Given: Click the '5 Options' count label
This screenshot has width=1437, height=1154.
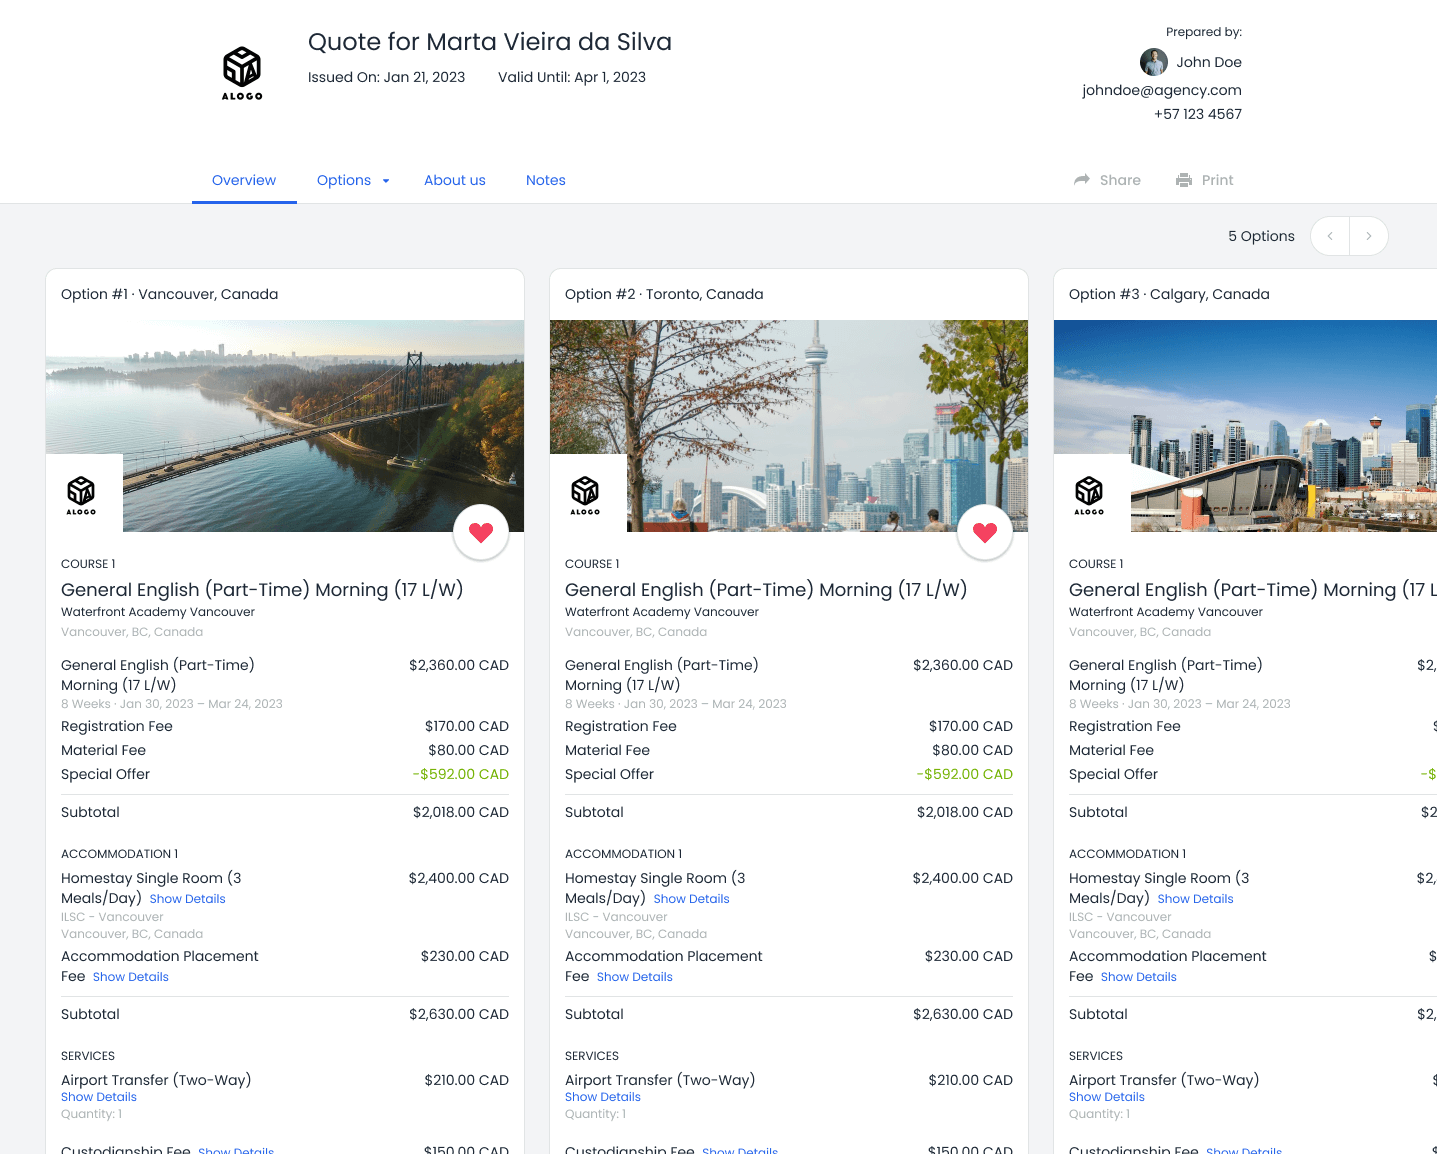Looking at the screenshot, I should 1261,236.
